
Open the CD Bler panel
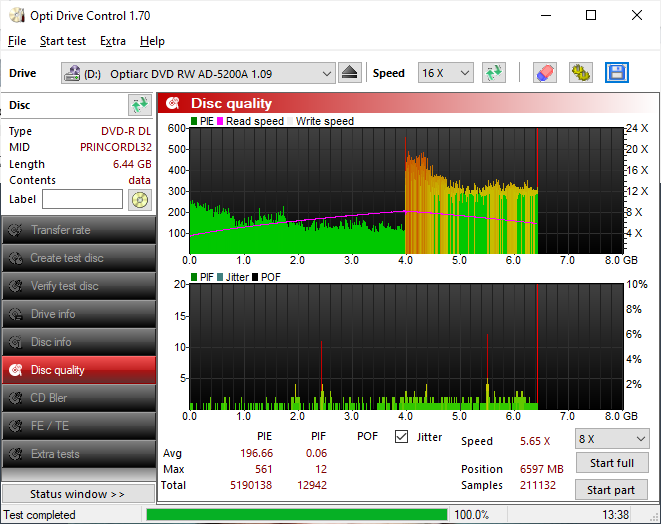[79, 398]
